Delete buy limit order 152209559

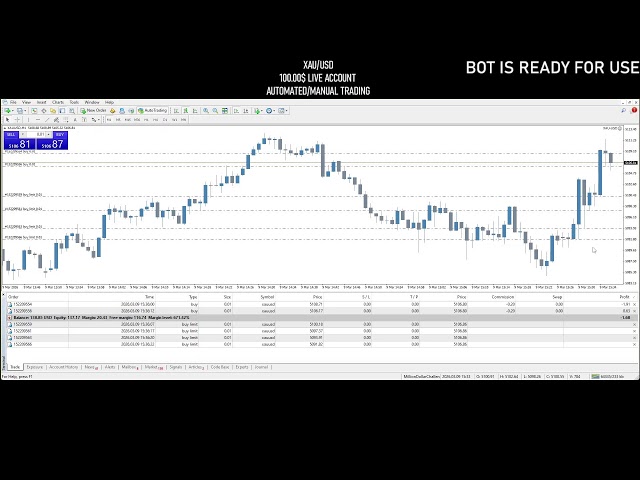[634, 324]
